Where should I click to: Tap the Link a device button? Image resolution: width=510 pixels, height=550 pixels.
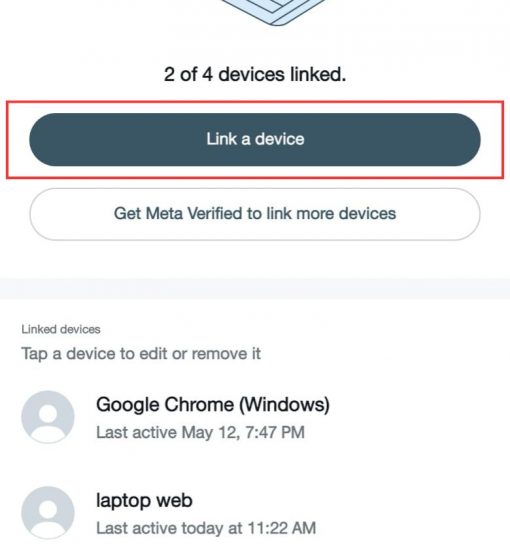tap(255, 139)
